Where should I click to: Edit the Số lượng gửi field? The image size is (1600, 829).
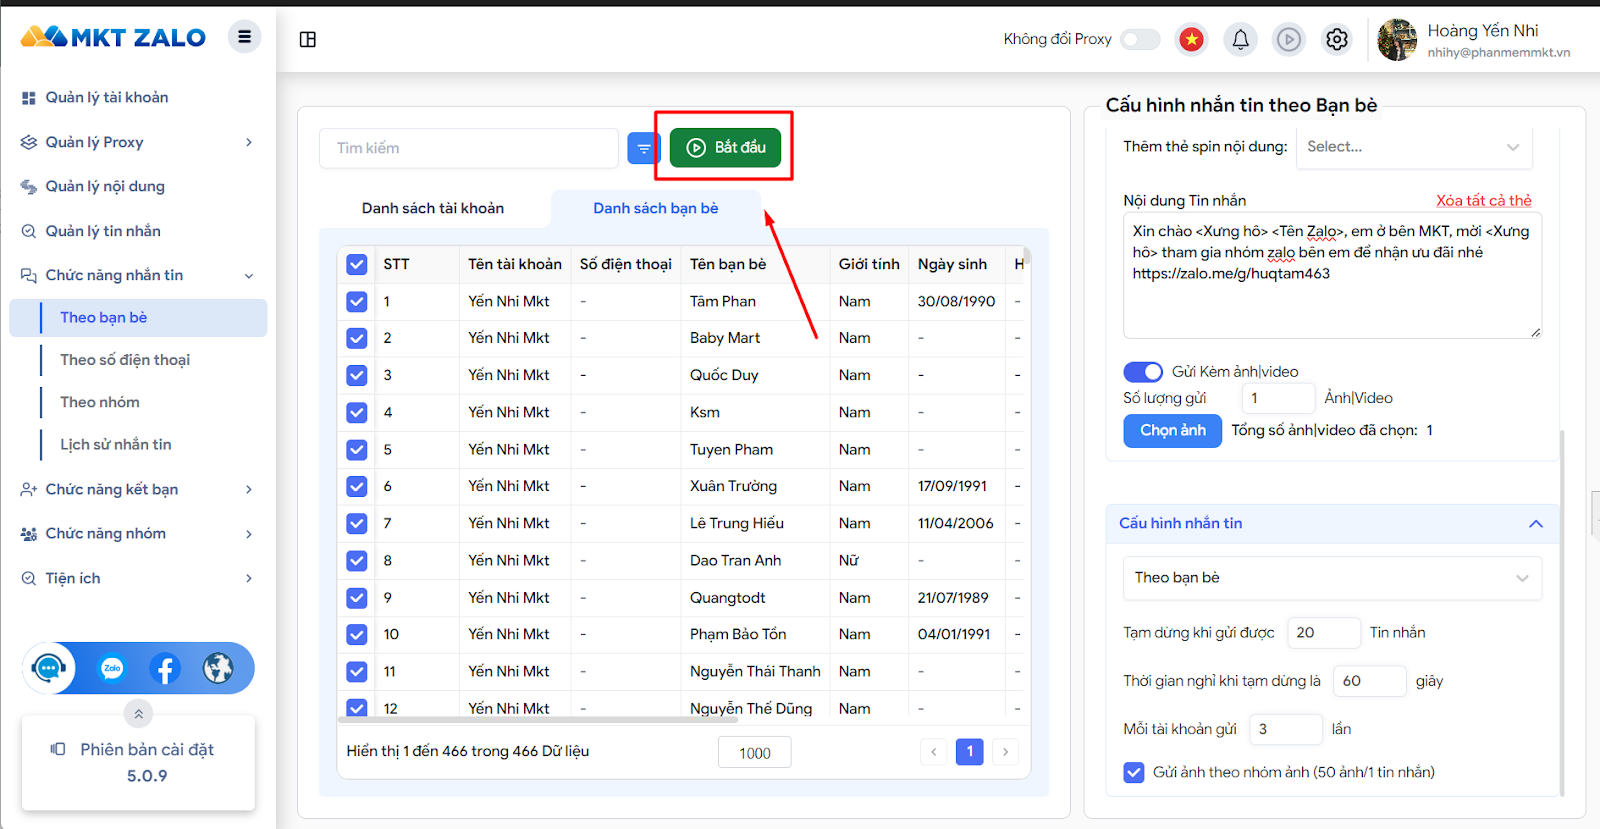[x=1278, y=398]
